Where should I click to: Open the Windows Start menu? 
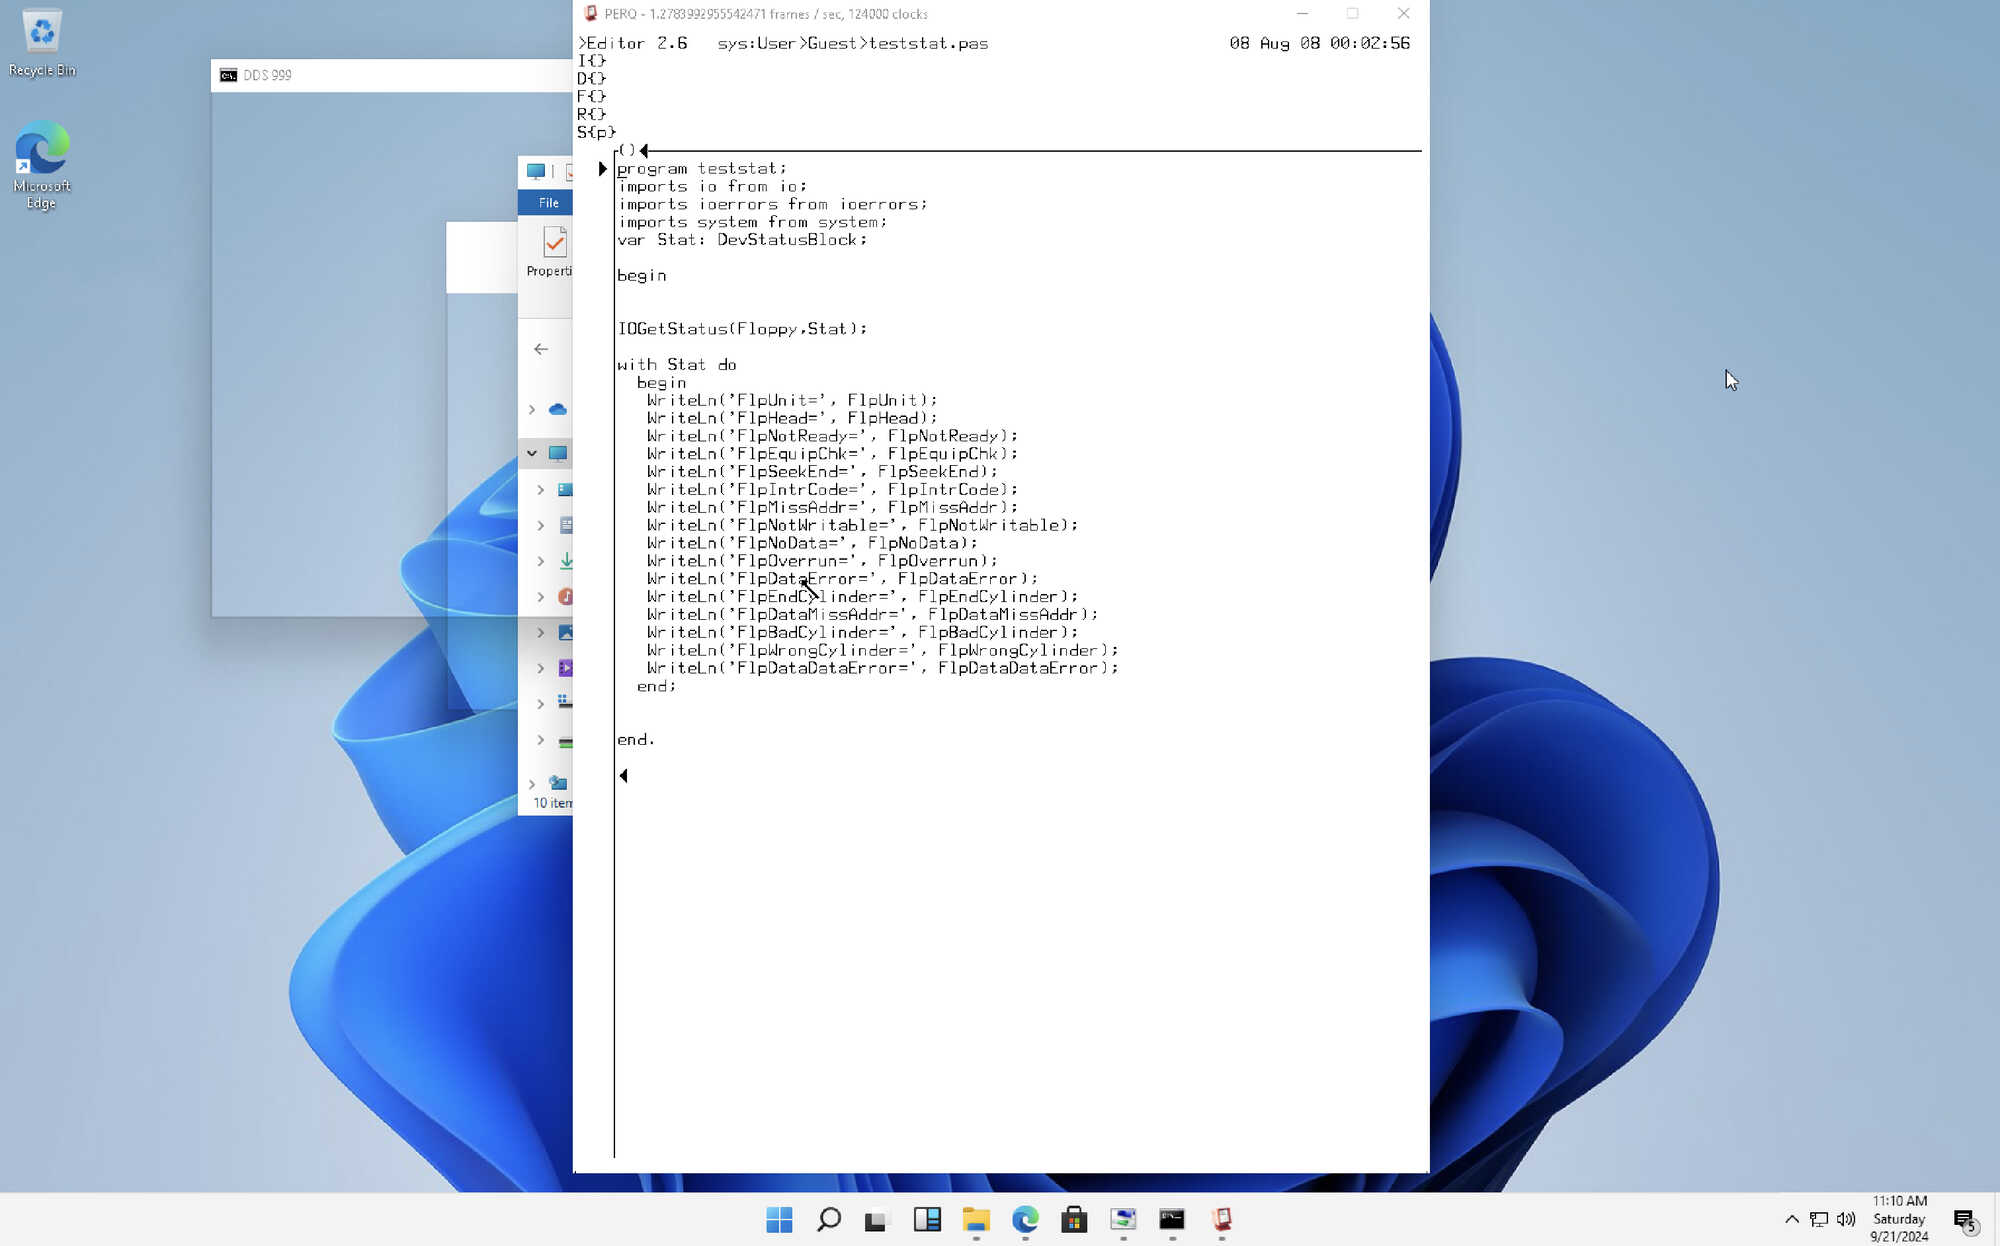779,1219
